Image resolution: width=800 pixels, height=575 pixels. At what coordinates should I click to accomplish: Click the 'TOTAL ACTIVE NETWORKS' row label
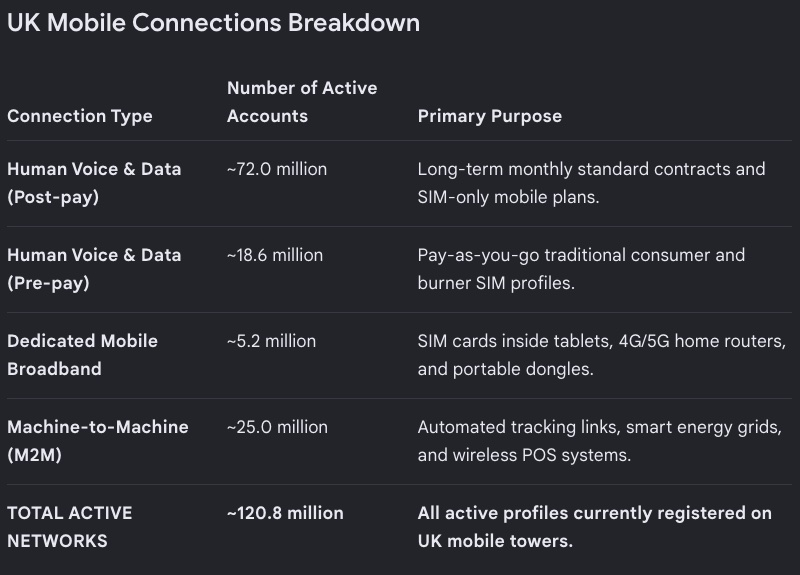pyautogui.click(x=69, y=527)
